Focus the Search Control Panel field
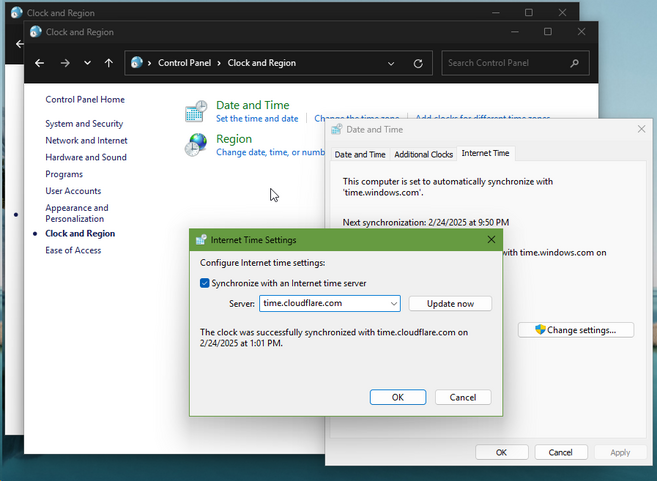Screen dimensions: 657x481 tap(507, 63)
